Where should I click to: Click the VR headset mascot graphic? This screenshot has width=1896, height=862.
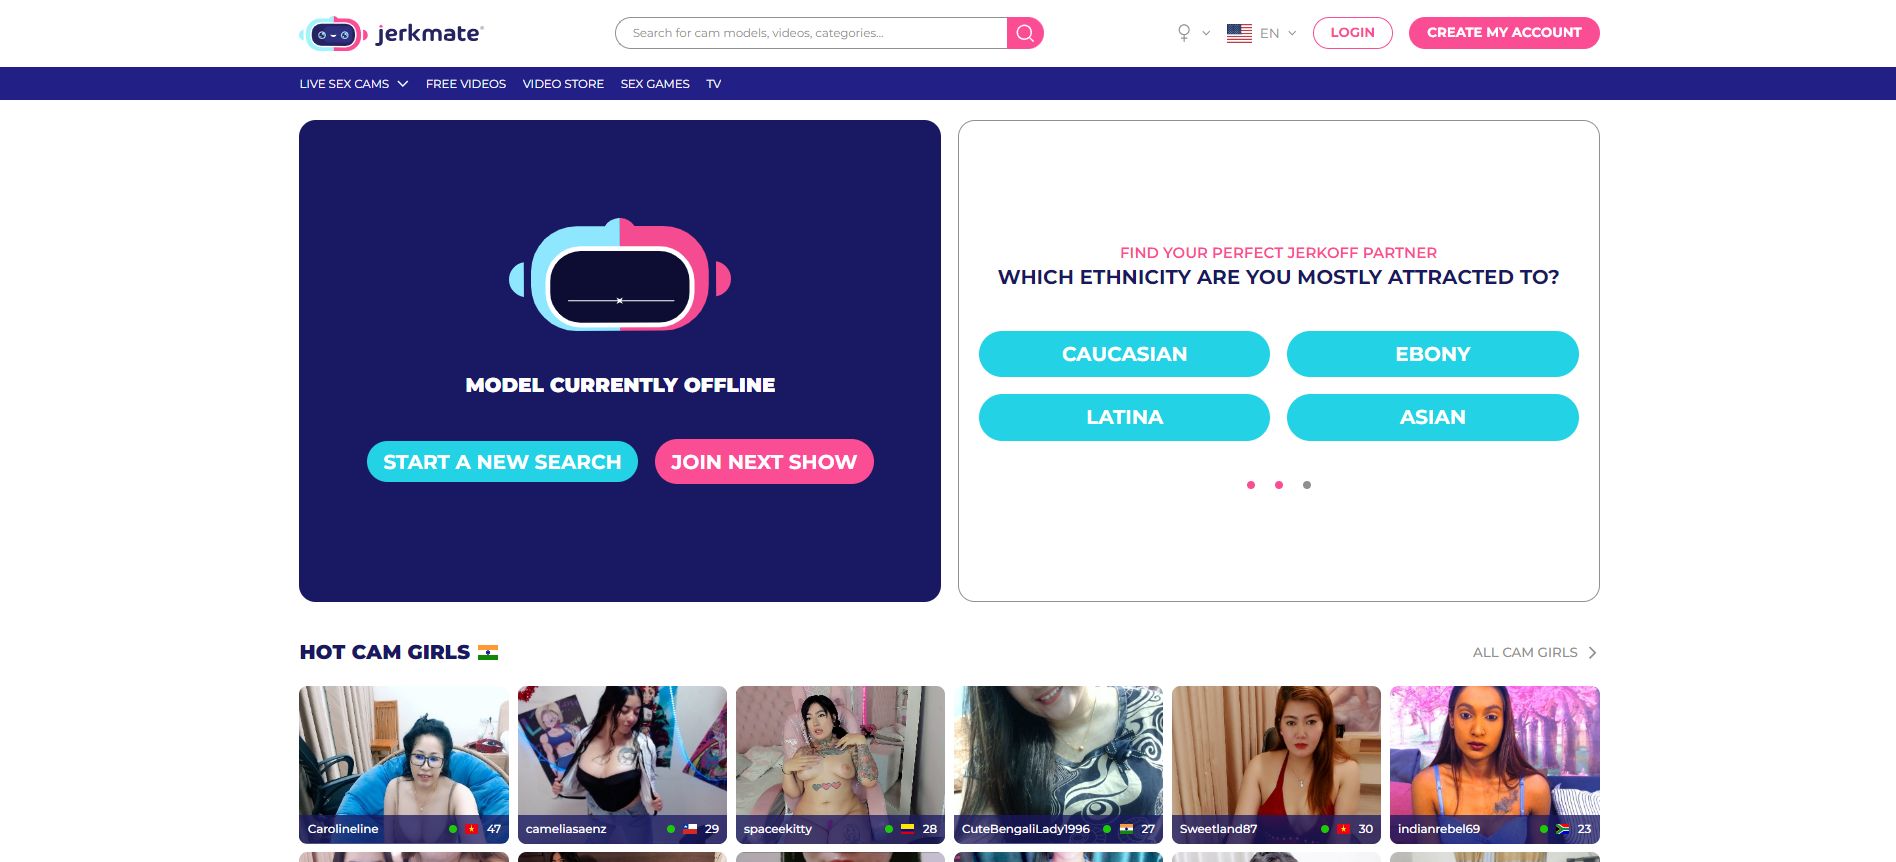(620, 275)
